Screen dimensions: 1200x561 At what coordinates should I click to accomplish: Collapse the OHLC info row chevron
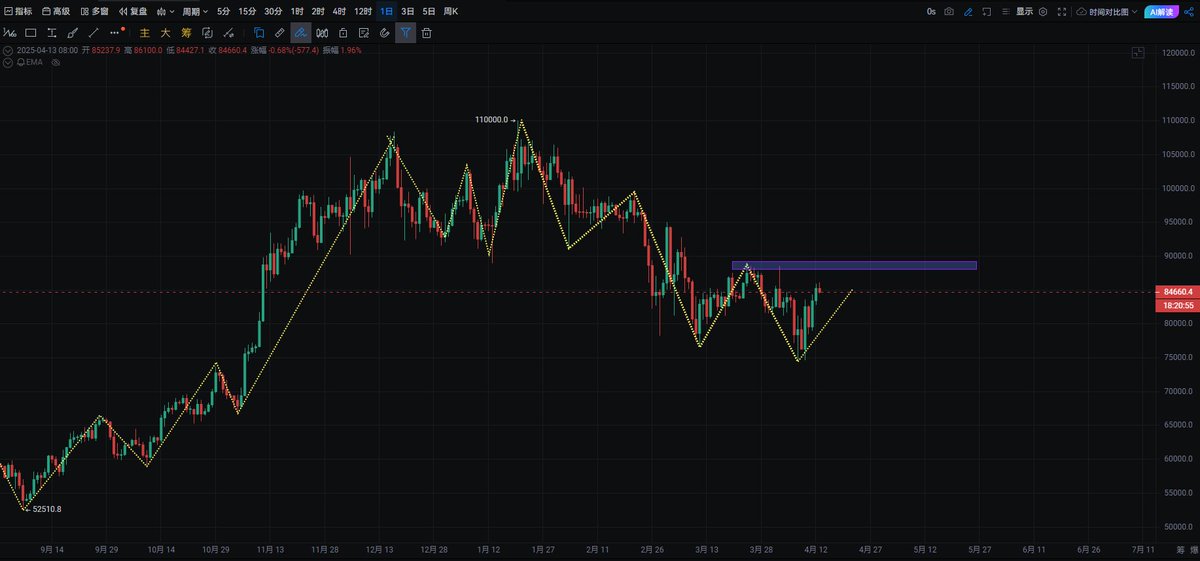pyautogui.click(x=8, y=49)
